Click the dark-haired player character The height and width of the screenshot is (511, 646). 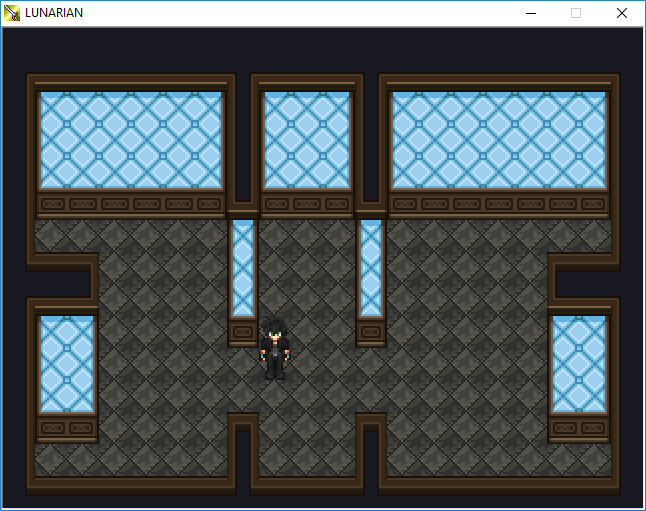point(274,348)
